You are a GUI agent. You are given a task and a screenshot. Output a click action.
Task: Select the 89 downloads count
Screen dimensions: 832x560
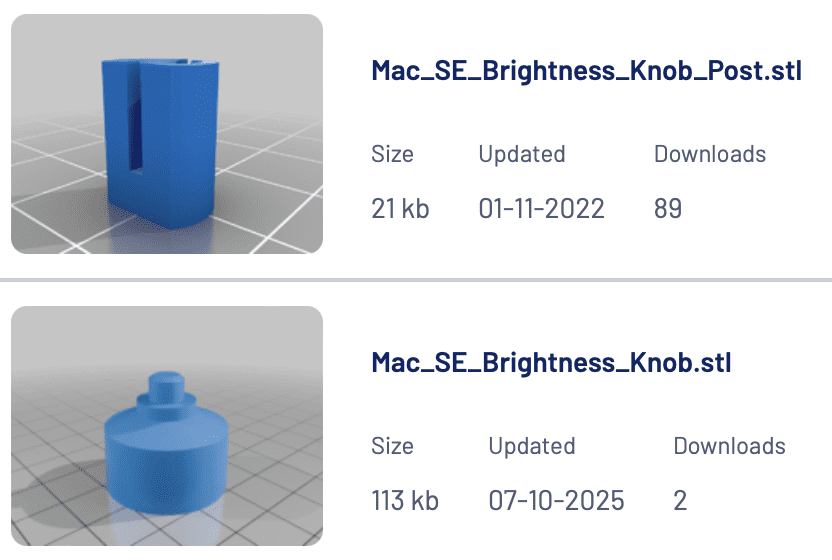(x=668, y=208)
